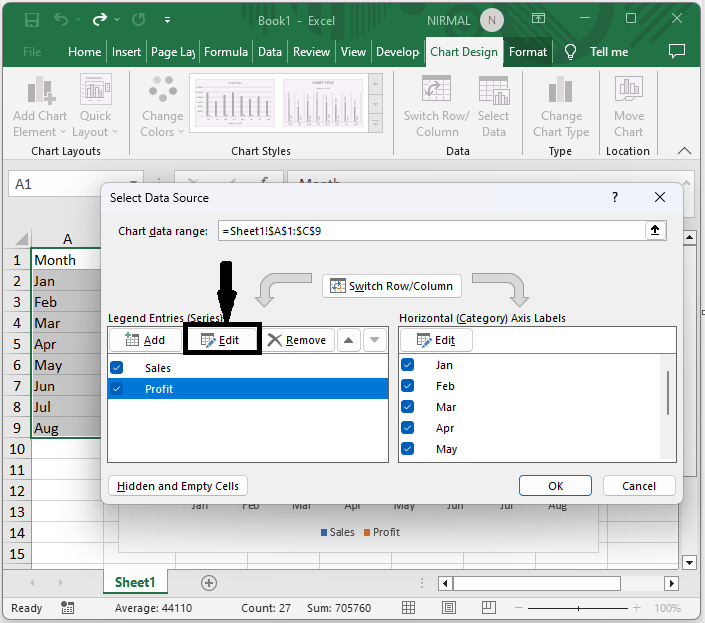Viewport: 705px width, 623px height.
Task: Click the Redo arrow icon
Action: (x=101, y=20)
